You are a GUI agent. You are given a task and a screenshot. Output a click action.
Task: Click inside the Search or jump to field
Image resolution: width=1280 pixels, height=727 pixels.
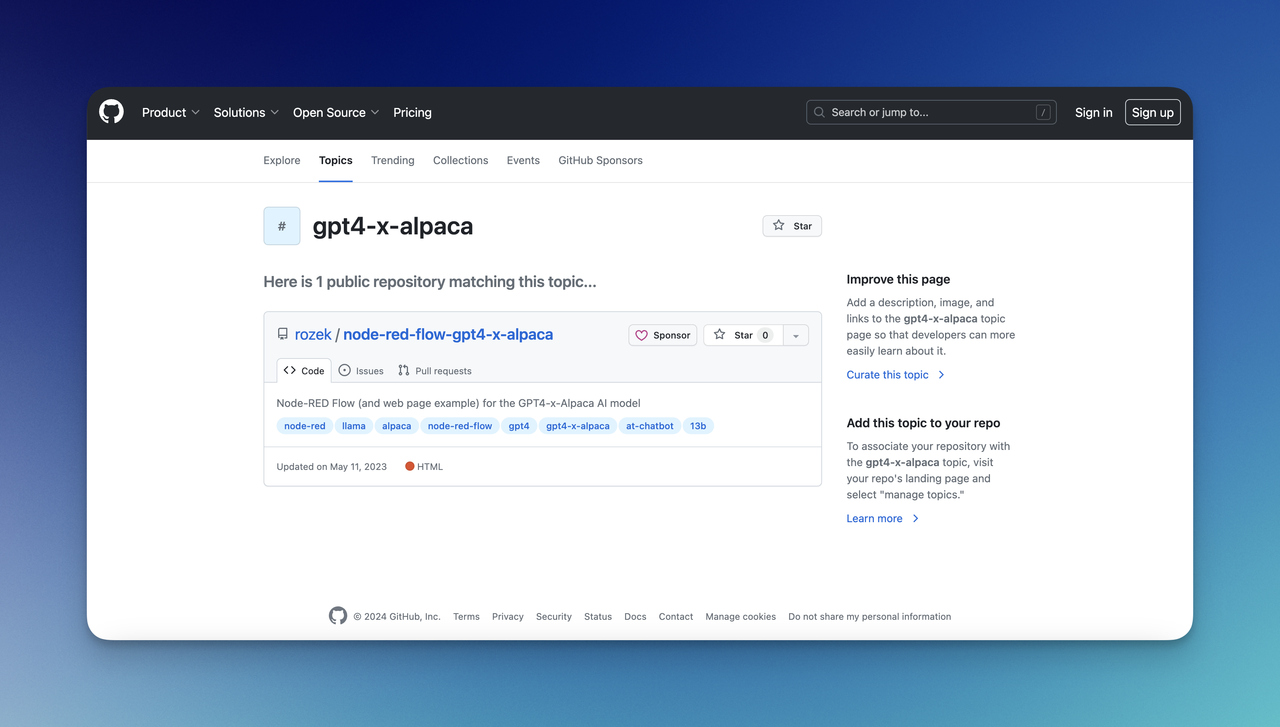point(920,112)
